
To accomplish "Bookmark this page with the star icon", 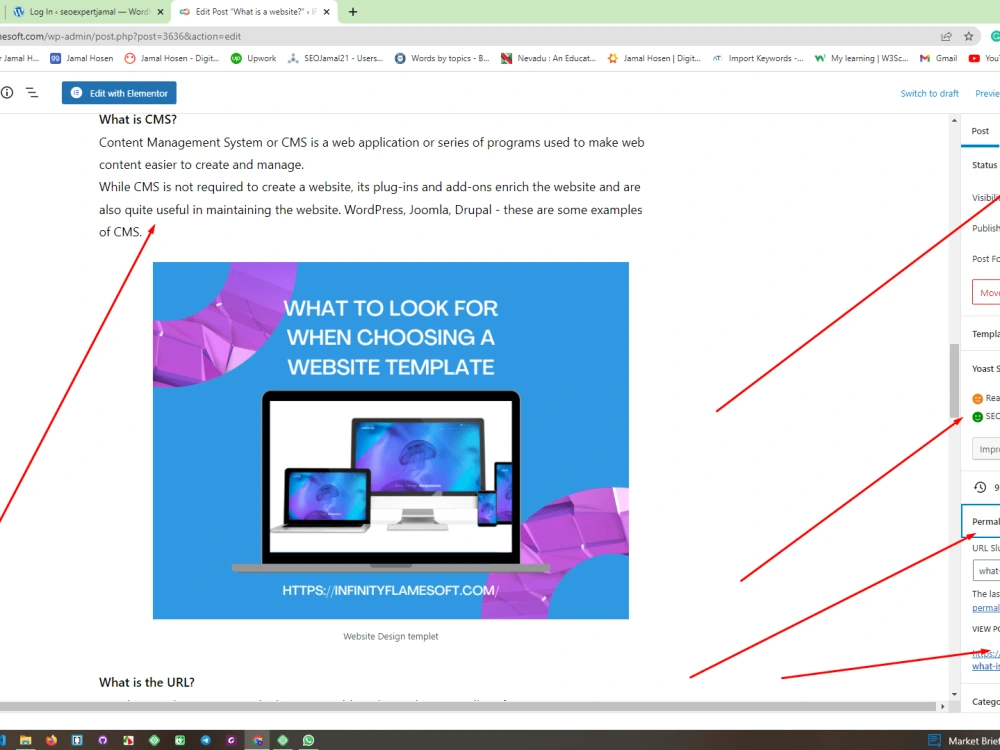I will [x=969, y=36].
